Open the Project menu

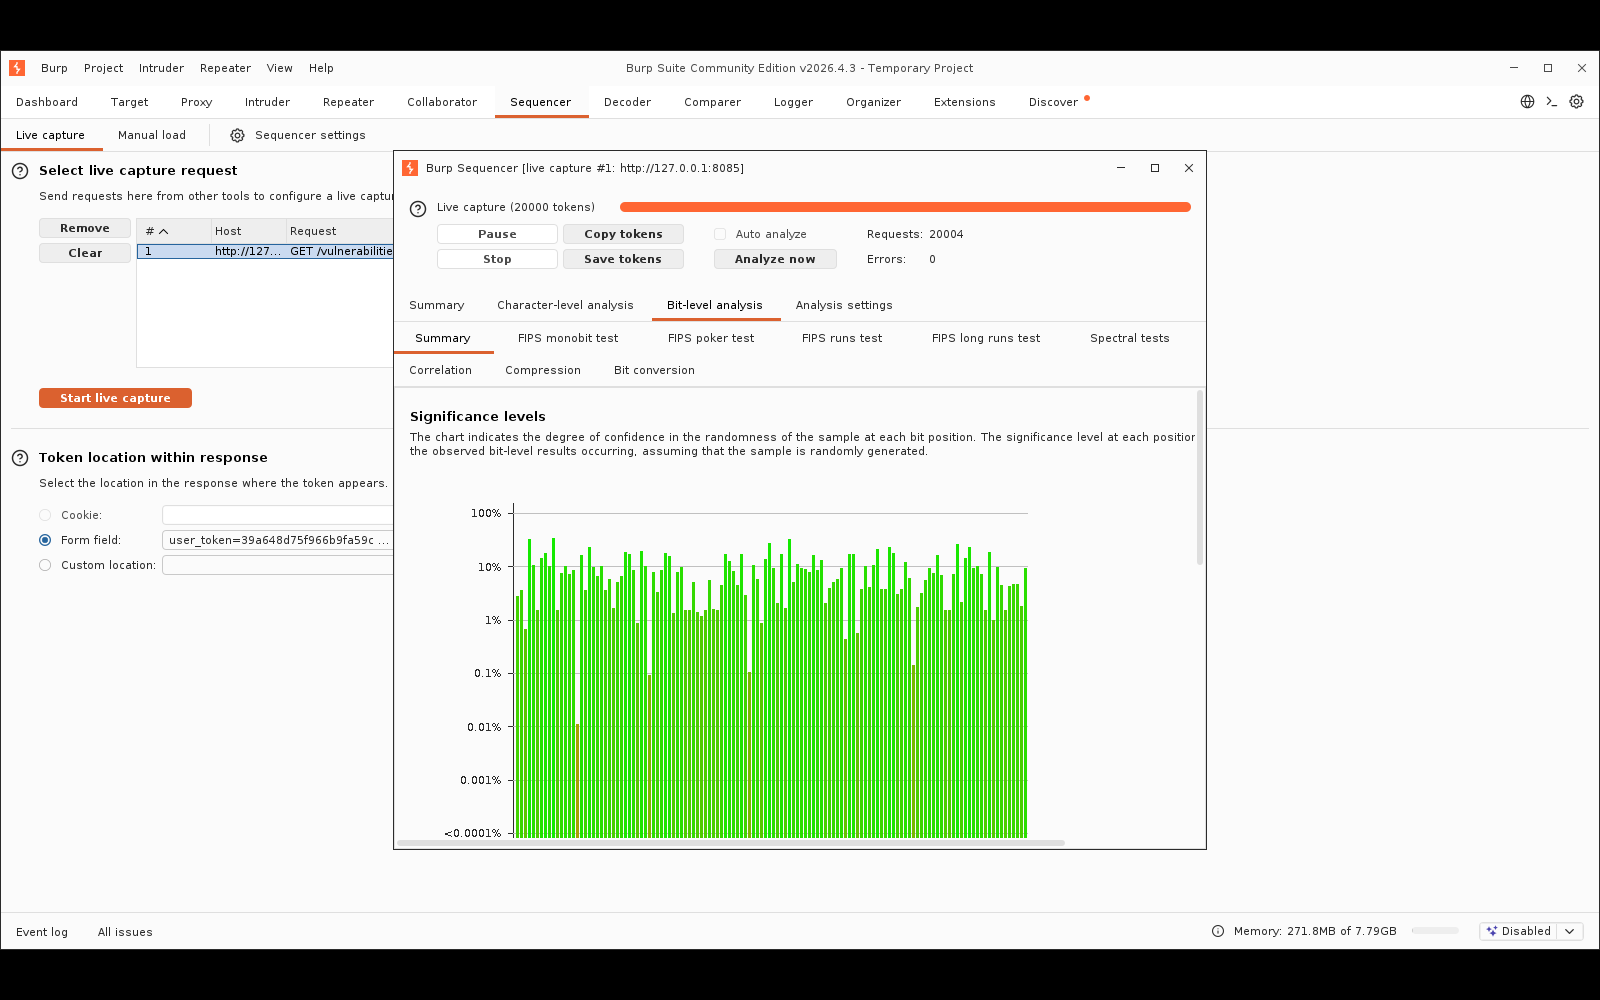point(103,68)
